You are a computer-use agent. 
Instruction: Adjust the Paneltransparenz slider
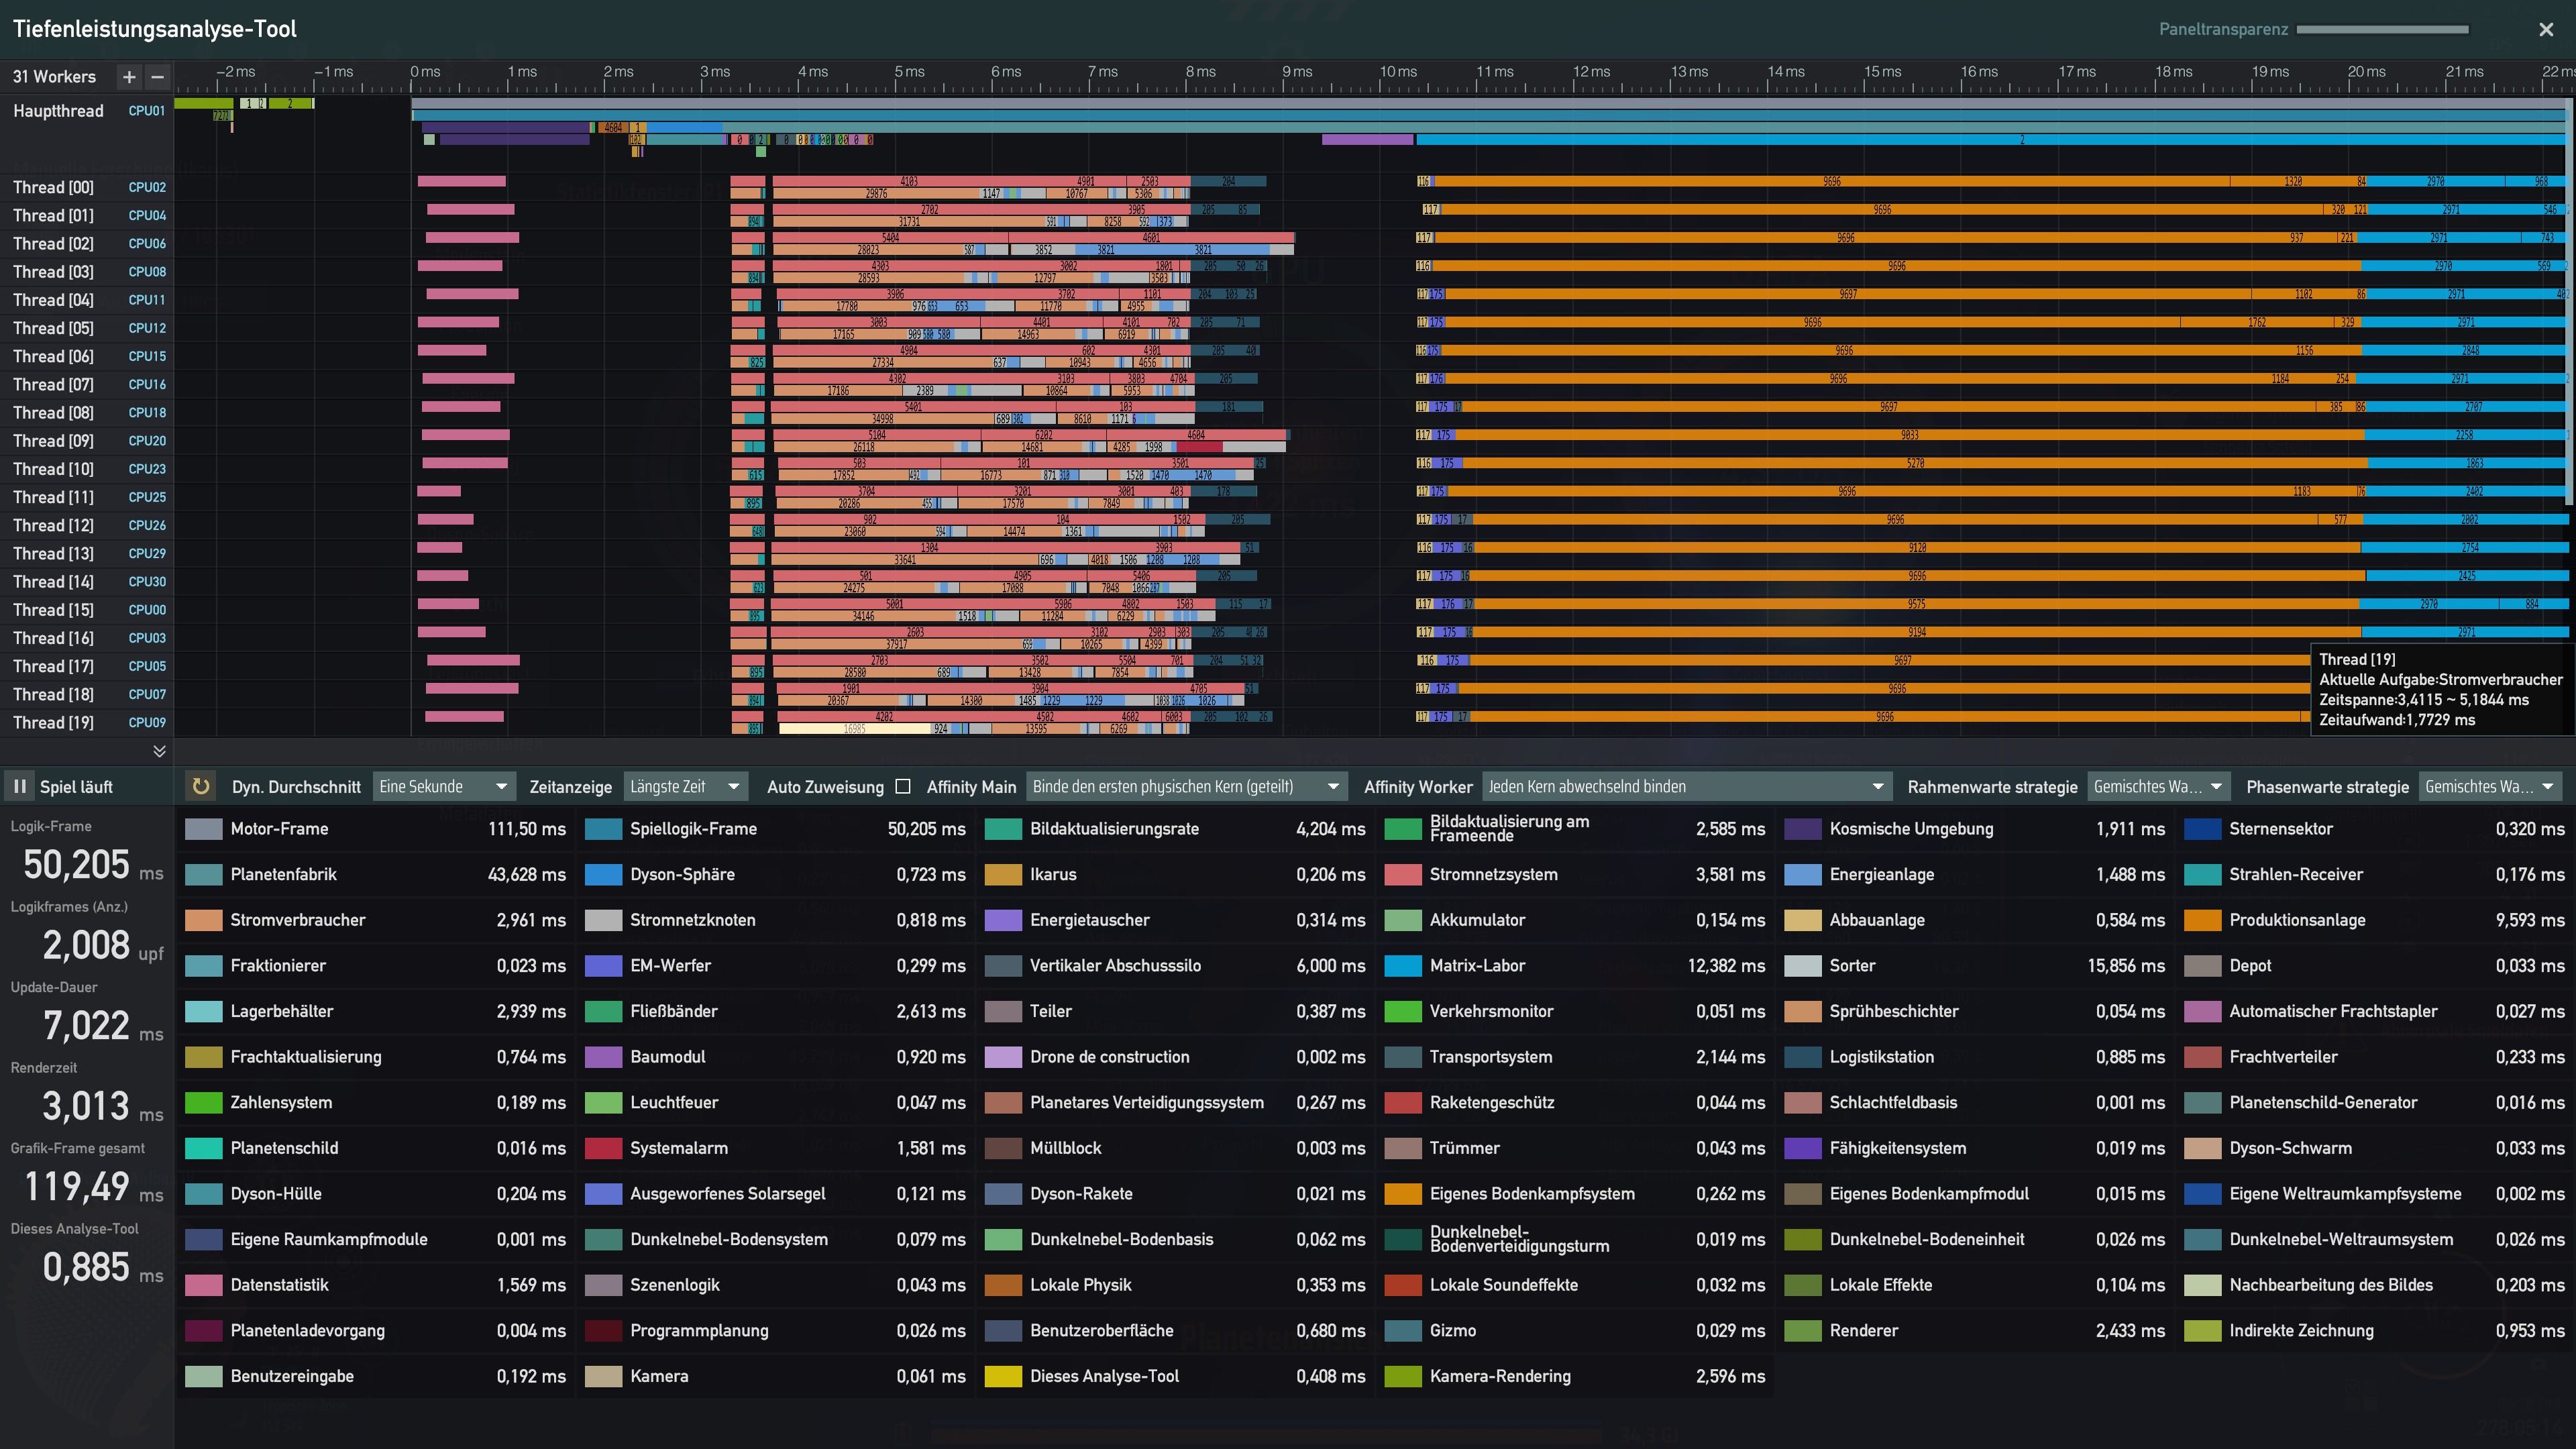point(2383,29)
